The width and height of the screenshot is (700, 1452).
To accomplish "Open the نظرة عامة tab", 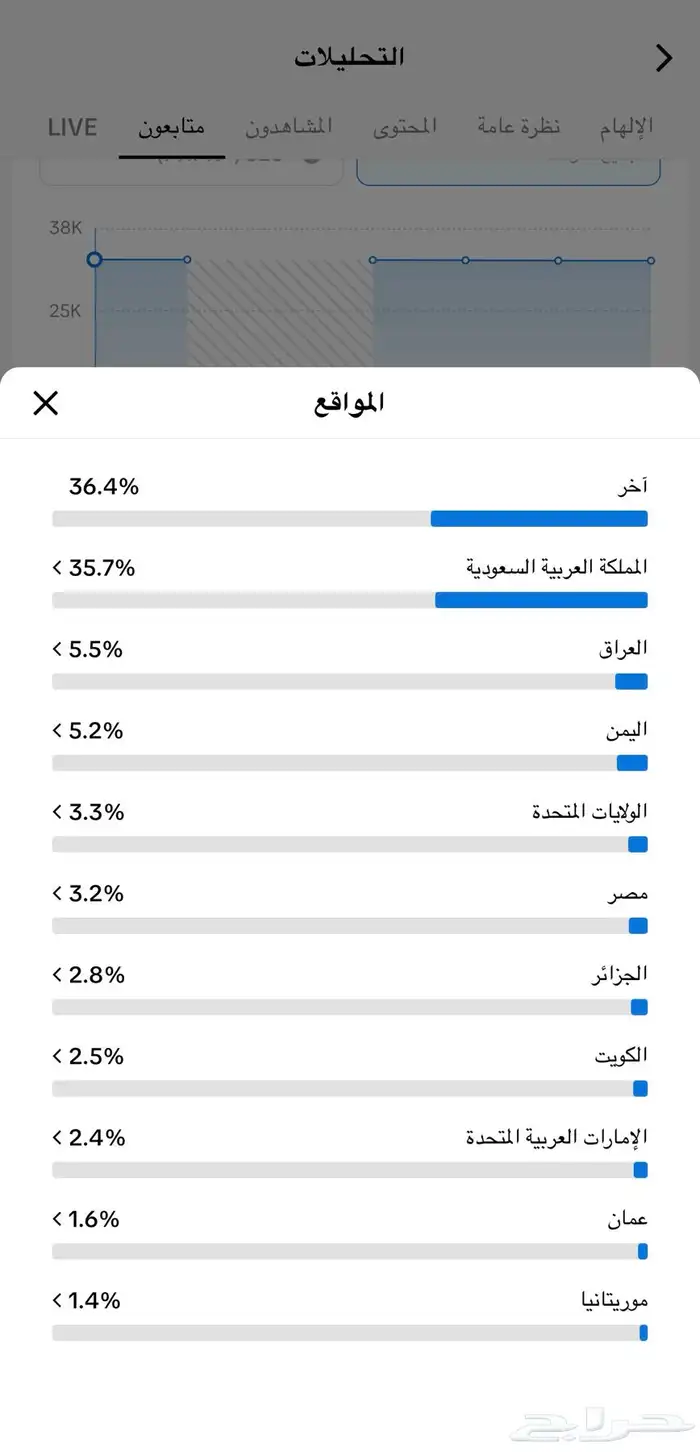I will tap(518, 127).
